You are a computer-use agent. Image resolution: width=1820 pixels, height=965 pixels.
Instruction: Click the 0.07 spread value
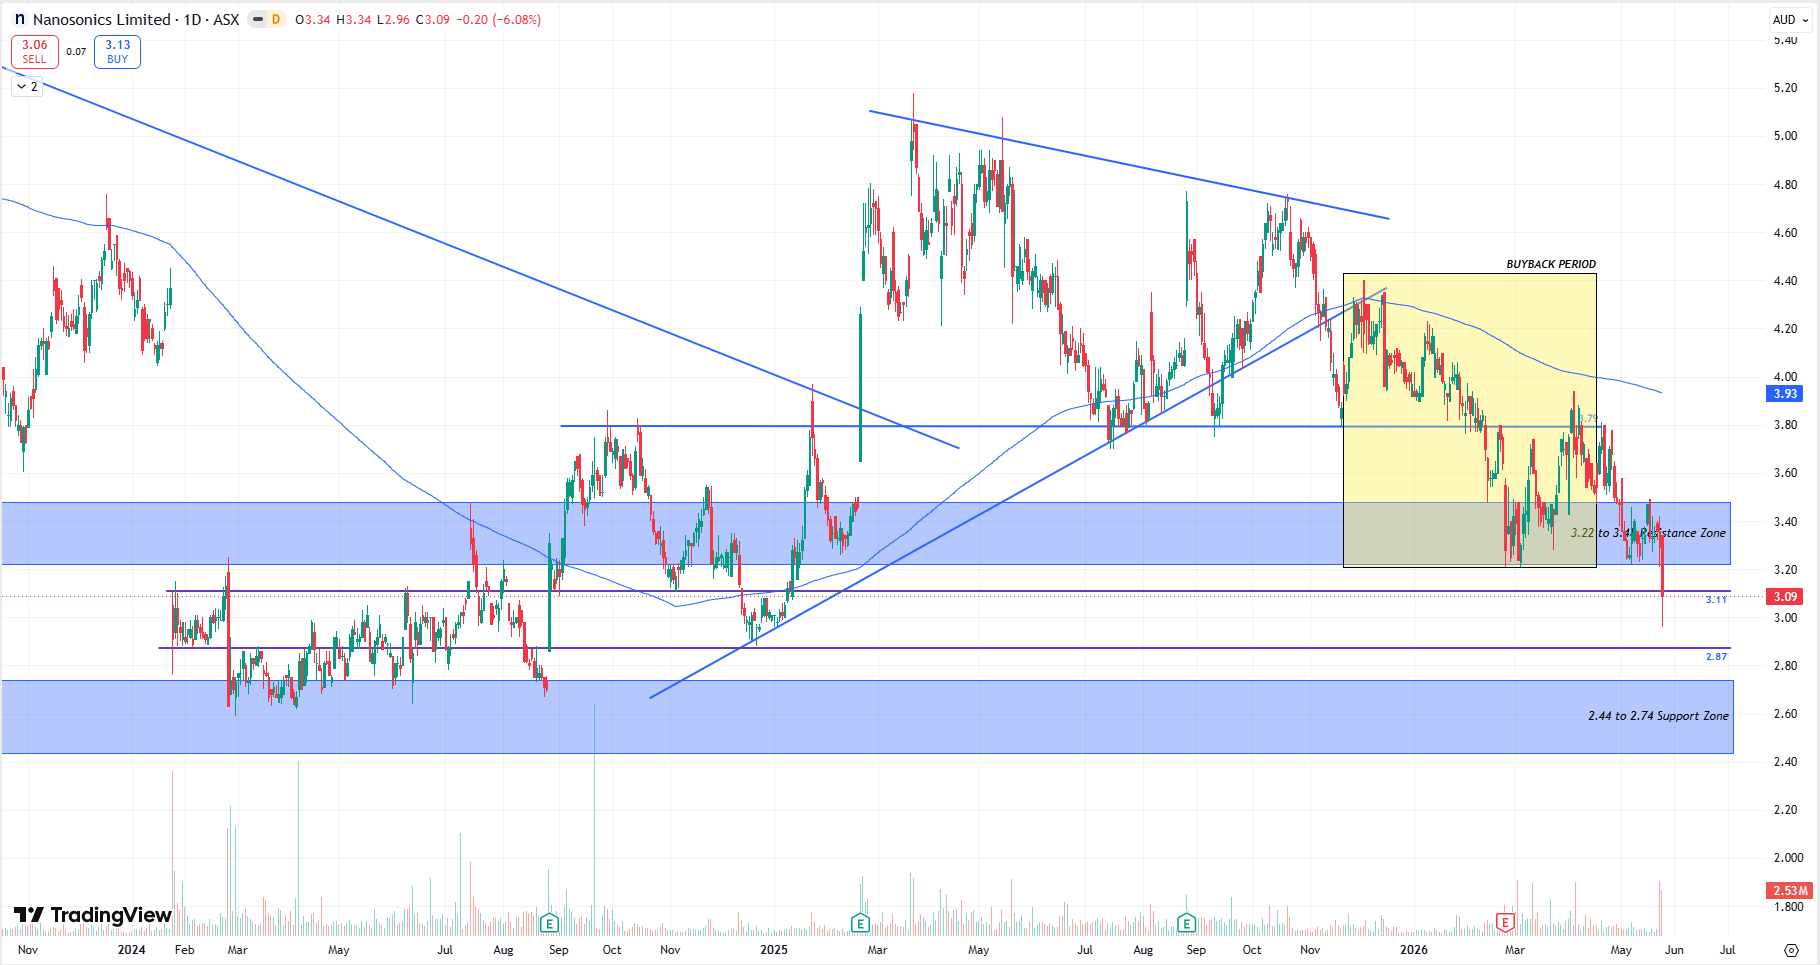pos(76,52)
